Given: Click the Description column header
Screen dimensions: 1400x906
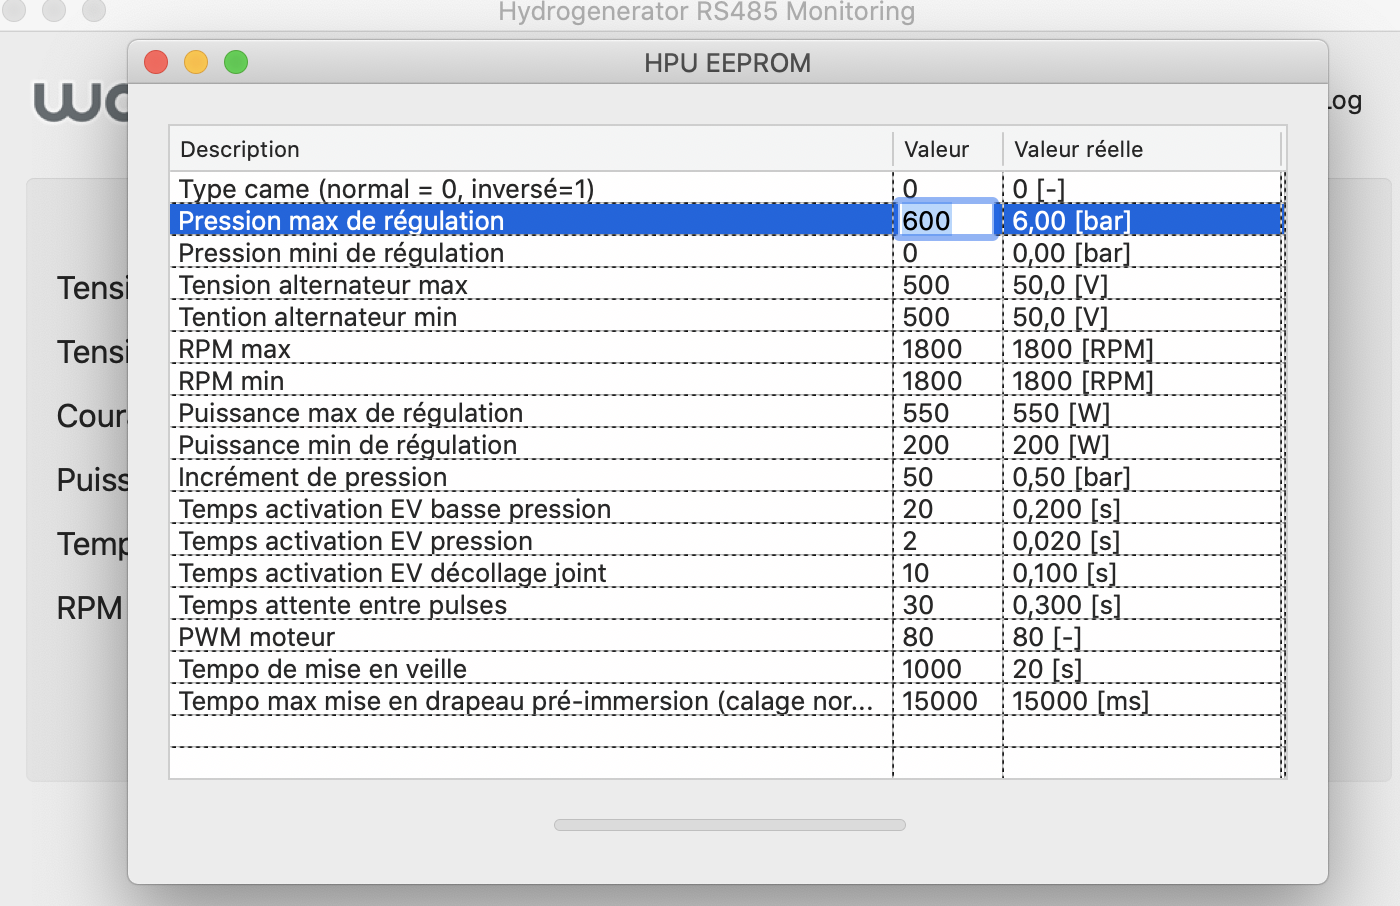Looking at the screenshot, I should (531, 149).
